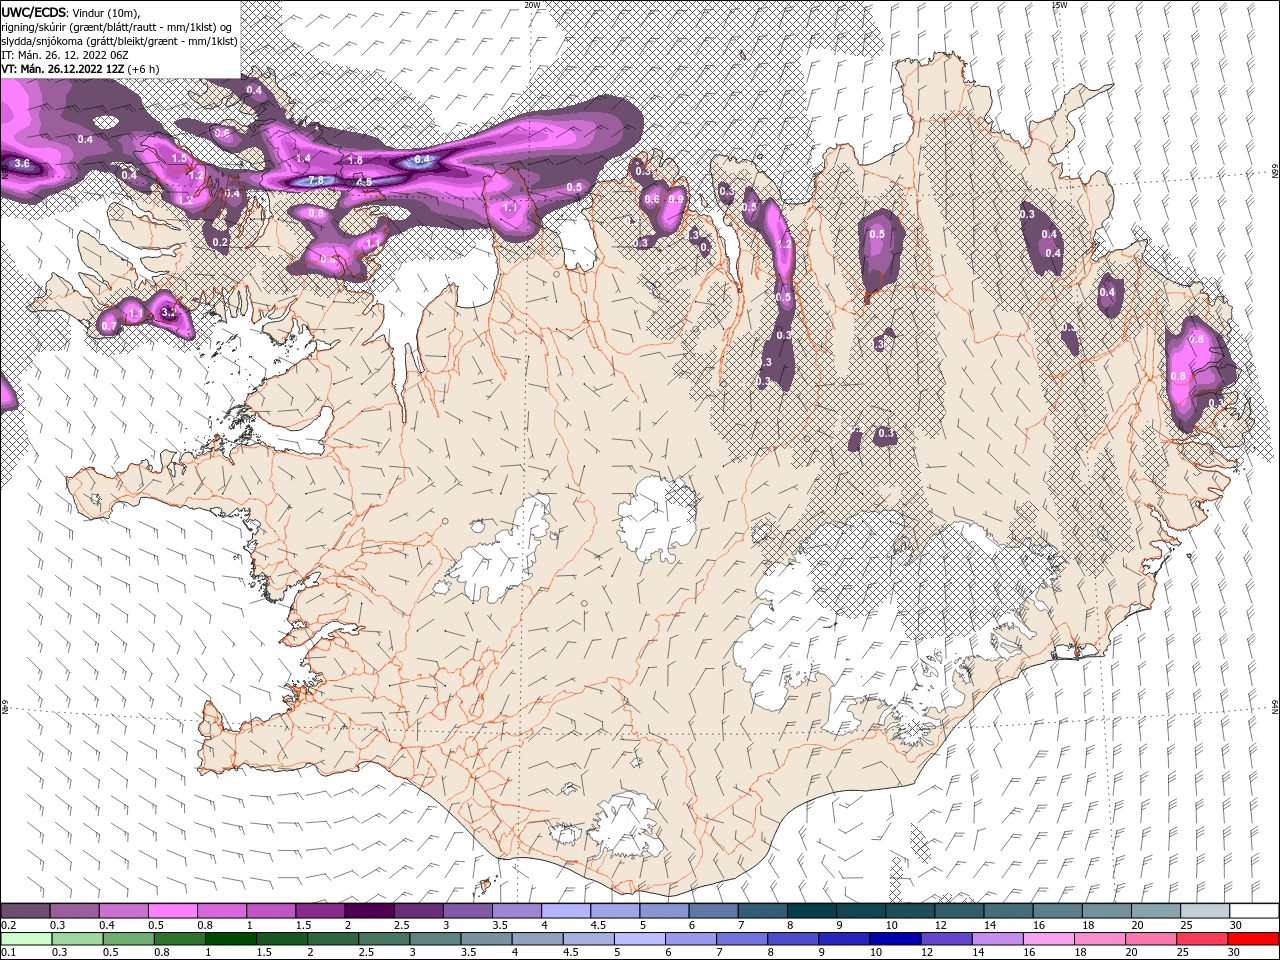
Task: Pick the dark green 1 swatch in the rain legend
Action: [231, 938]
